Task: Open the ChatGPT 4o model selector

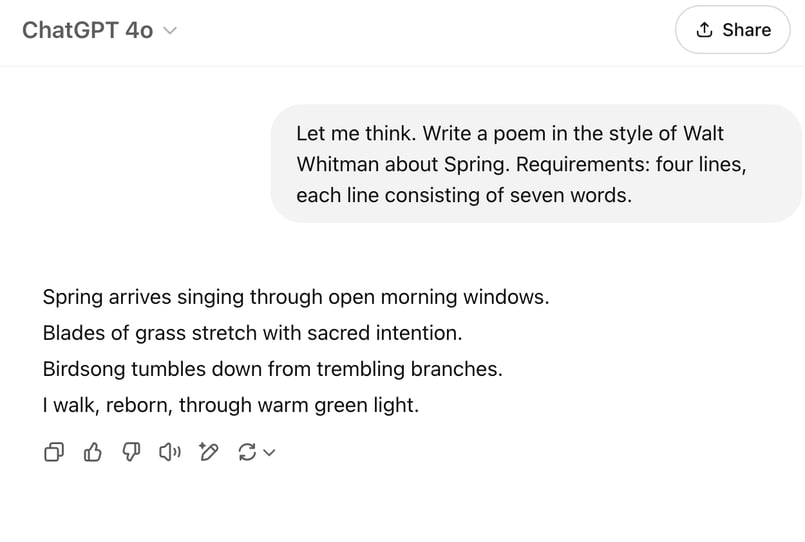Action: click(99, 30)
